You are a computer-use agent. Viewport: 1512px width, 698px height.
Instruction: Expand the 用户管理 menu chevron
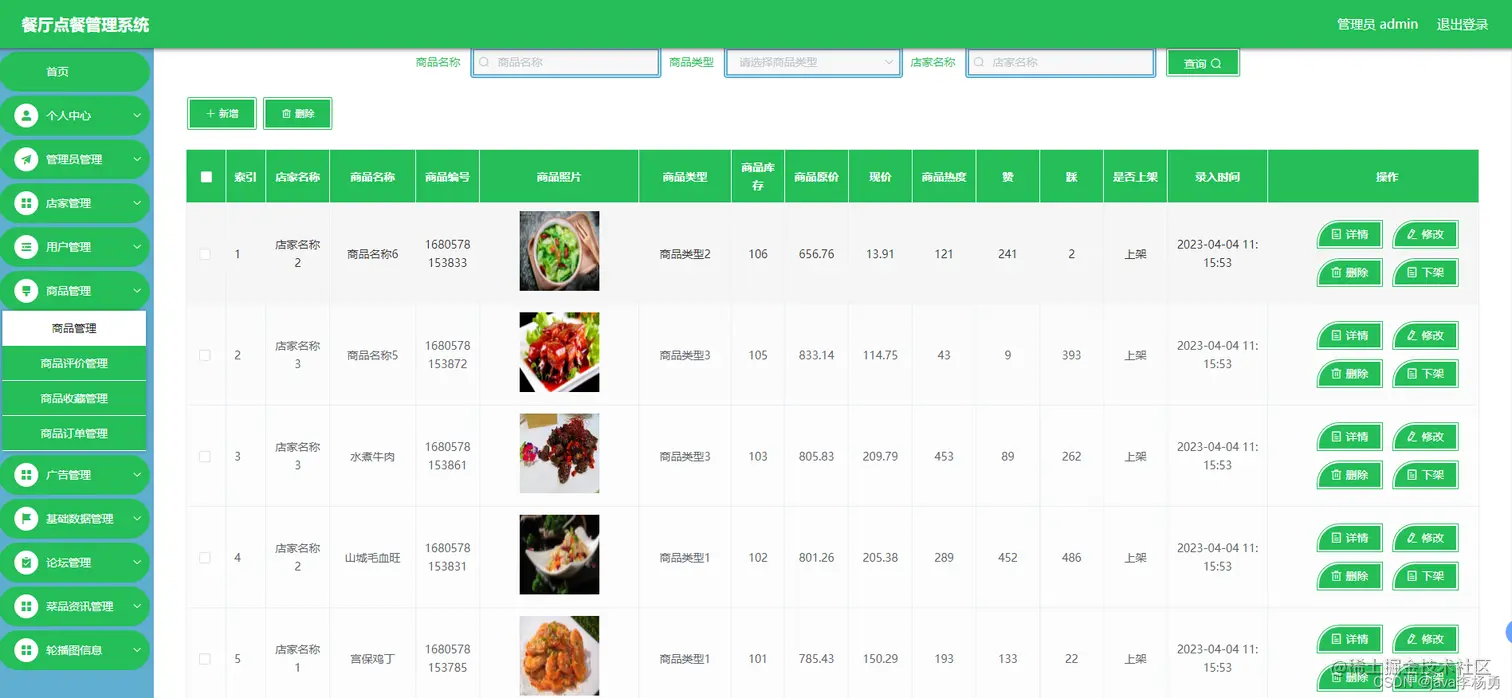pos(137,247)
